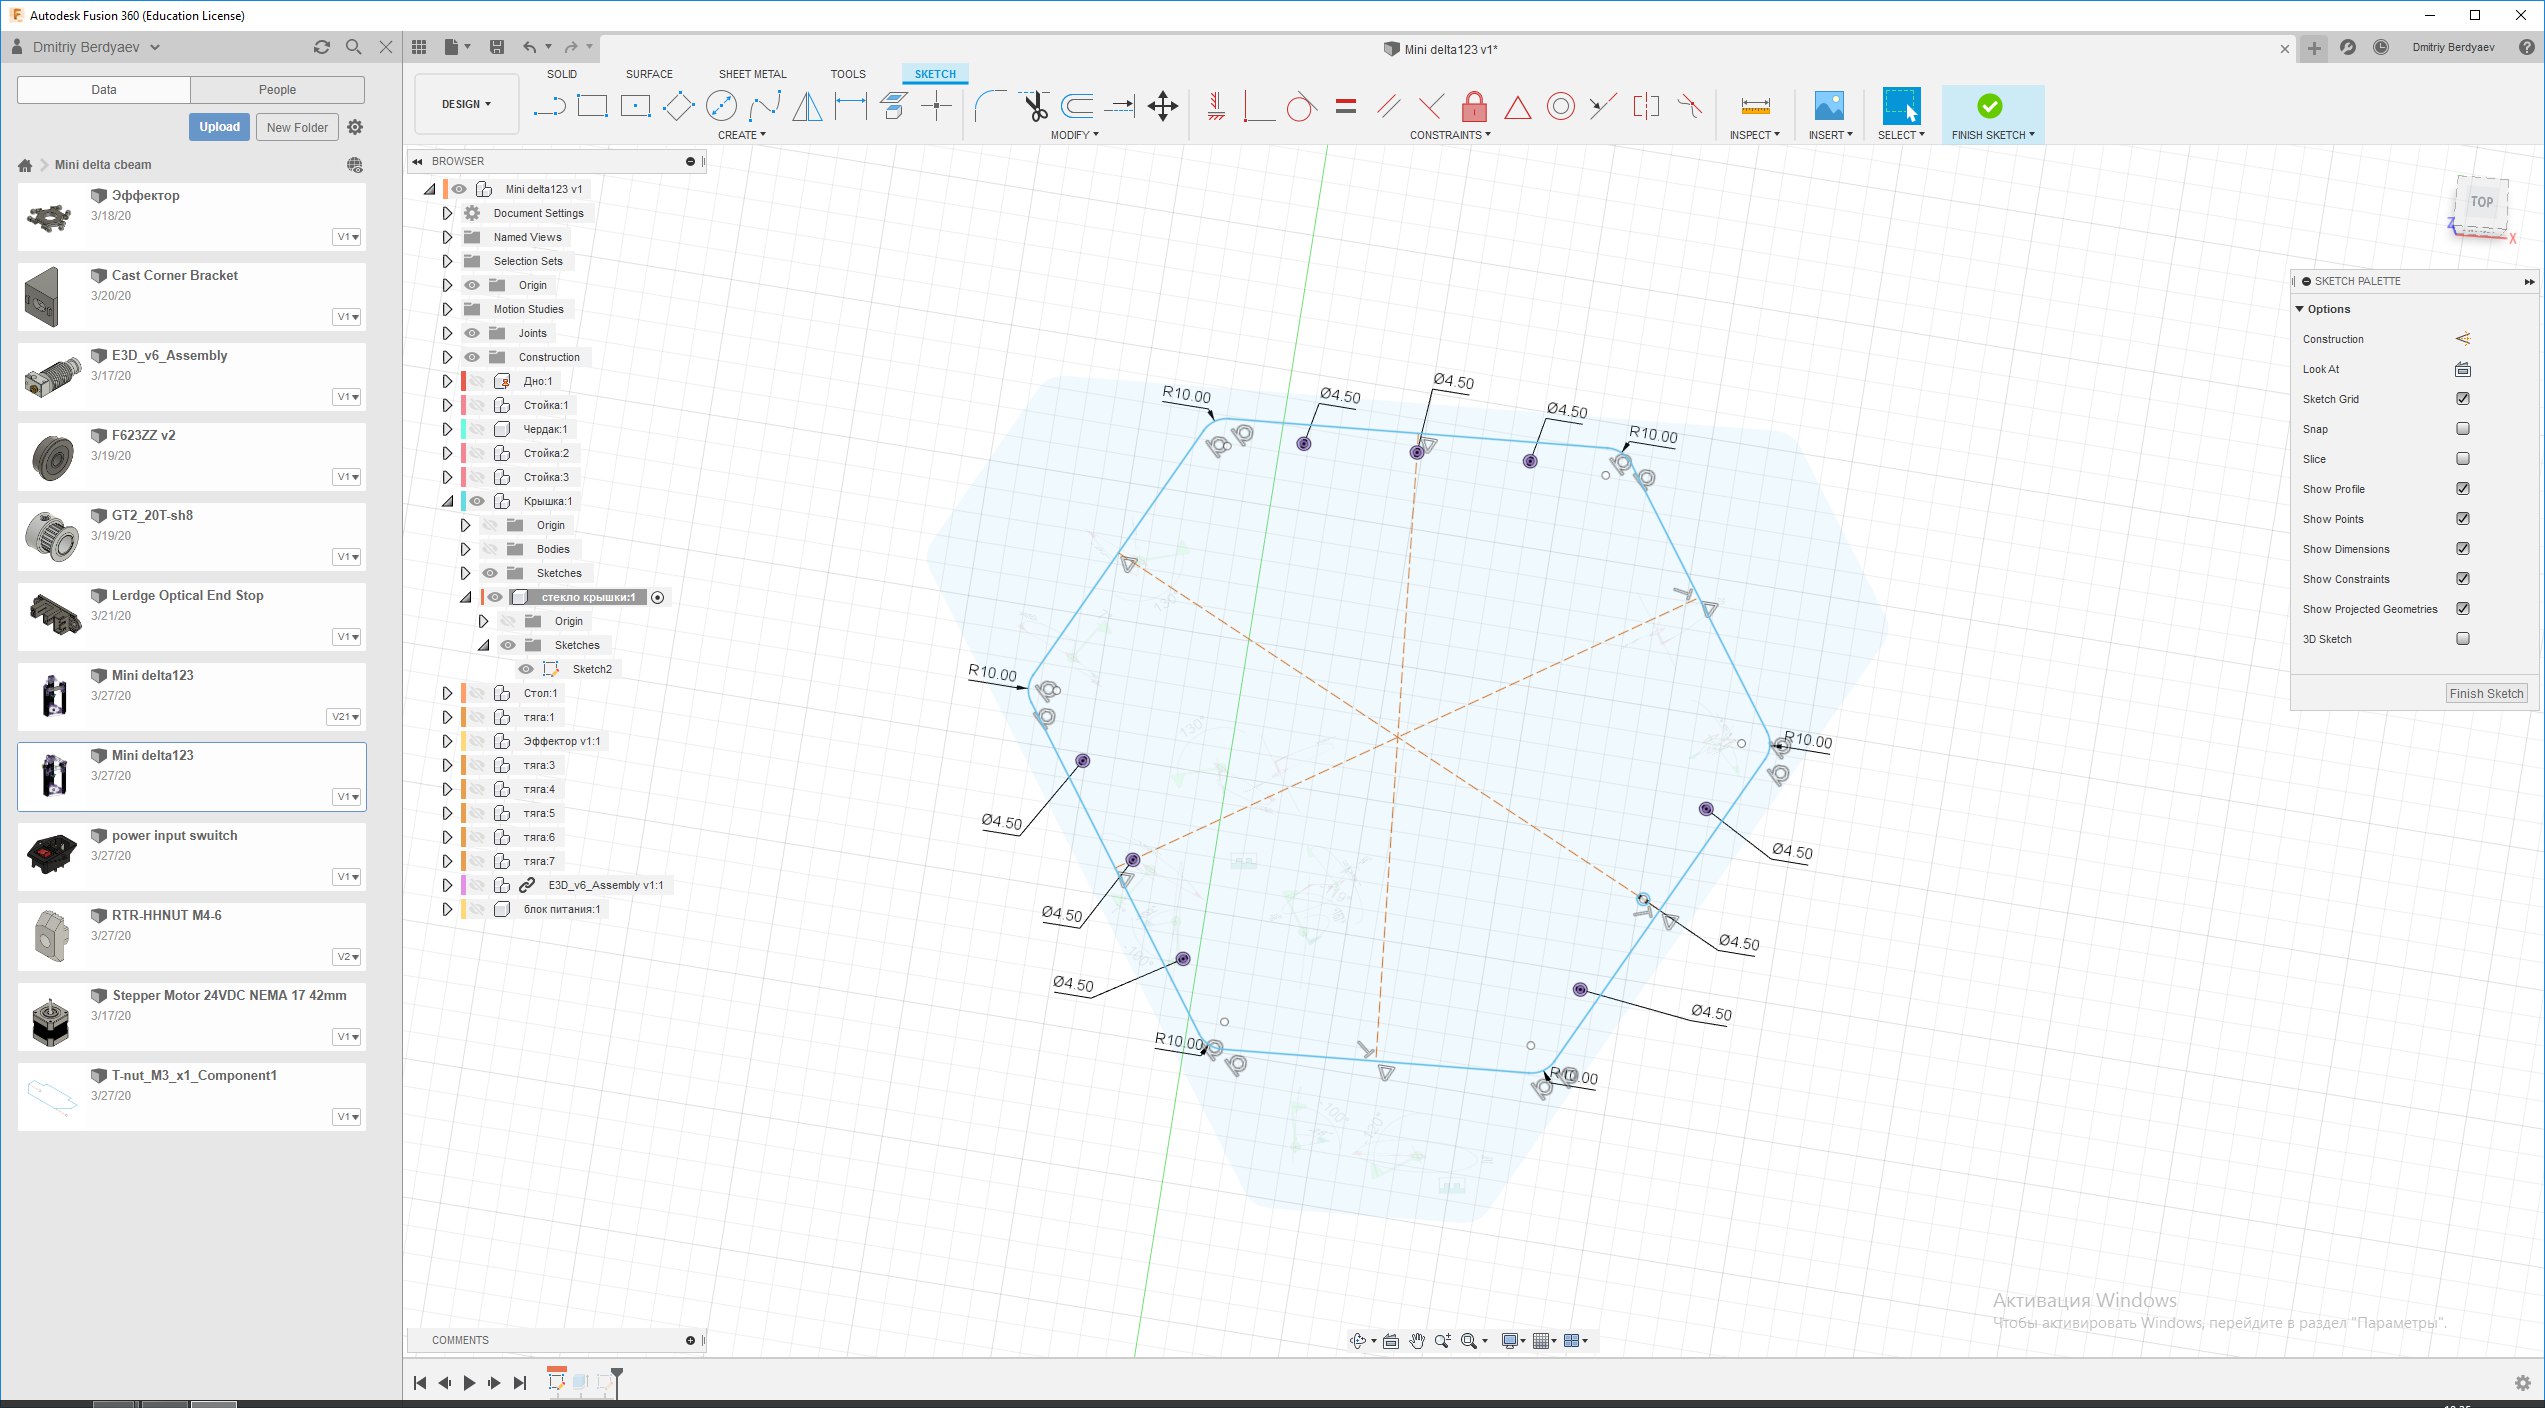The image size is (2545, 1408).
Task: Uncheck Show Dimensions option
Action: (x=2463, y=549)
